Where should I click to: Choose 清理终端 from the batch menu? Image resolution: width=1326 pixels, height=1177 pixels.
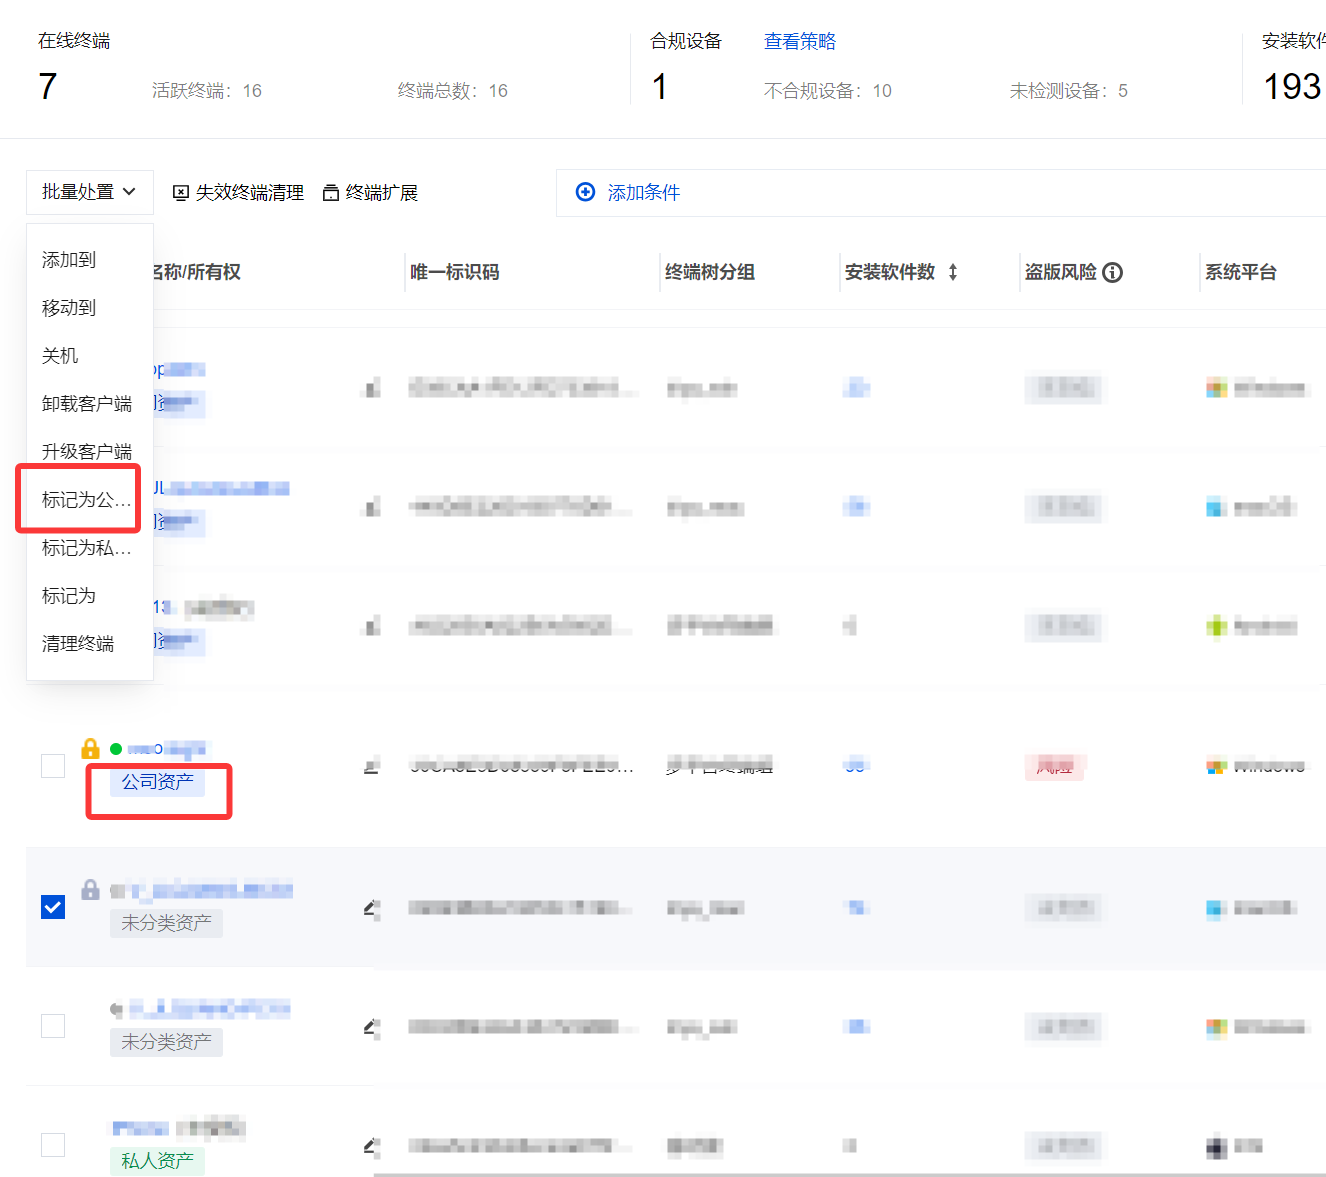point(78,644)
